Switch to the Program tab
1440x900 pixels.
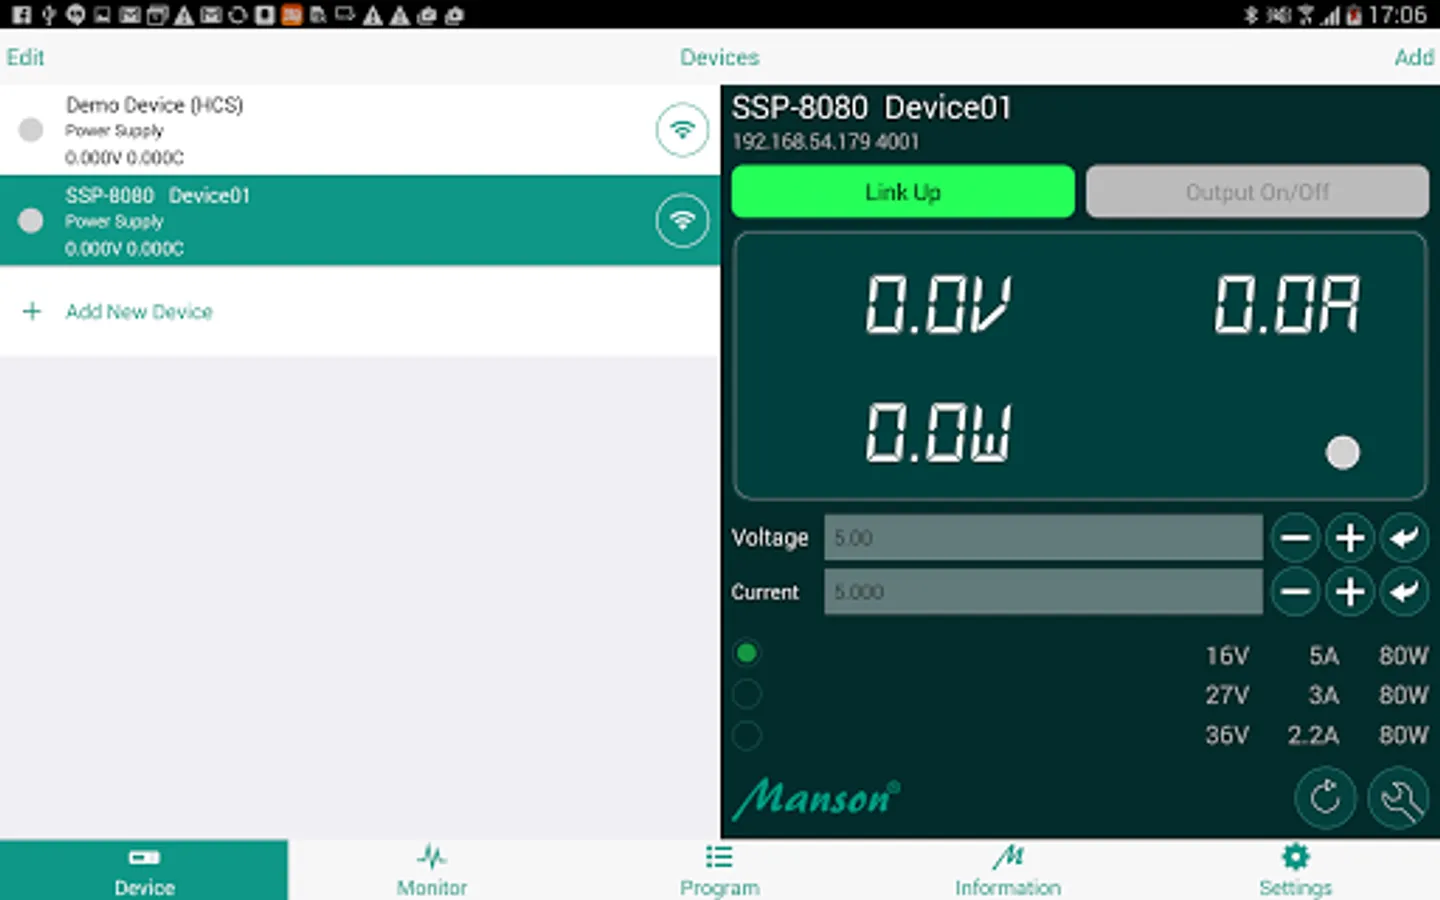point(720,870)
